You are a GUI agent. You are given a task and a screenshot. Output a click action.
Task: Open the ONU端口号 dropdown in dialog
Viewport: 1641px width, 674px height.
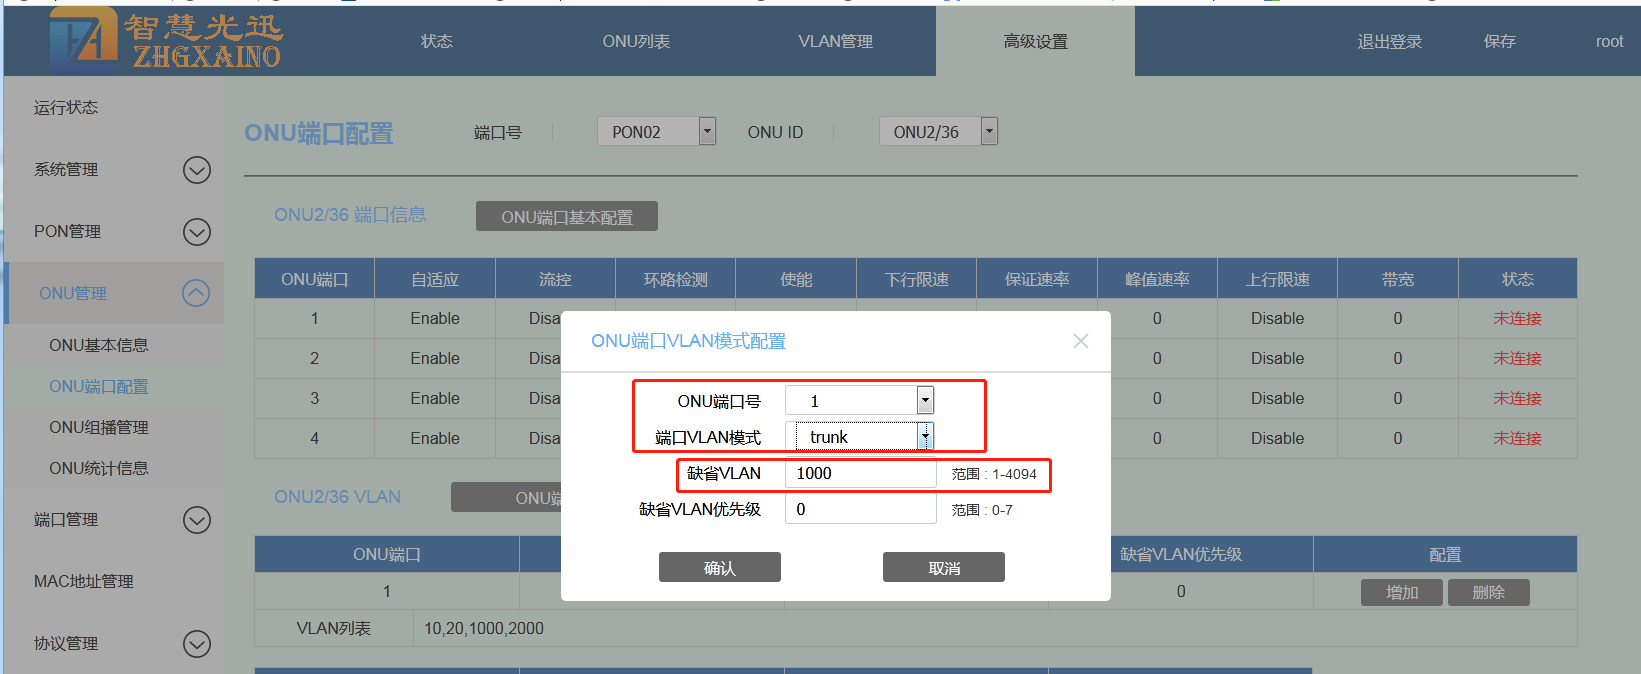tap(925, 401)
